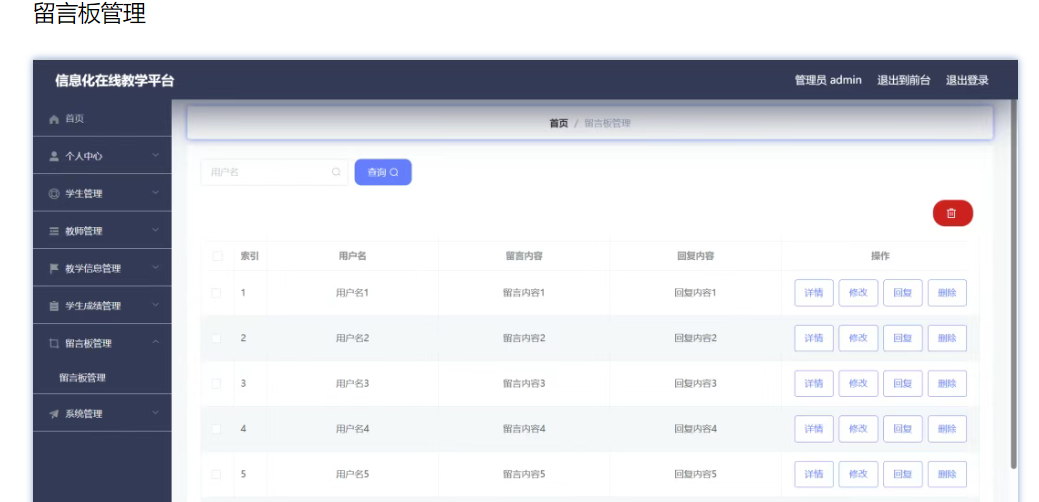Image resolution: width=1039 pixels, height=502 pixels.
Task: Expand the 学生管理 menu chevron
Action: pyautogui.click(x=156, y=193)
